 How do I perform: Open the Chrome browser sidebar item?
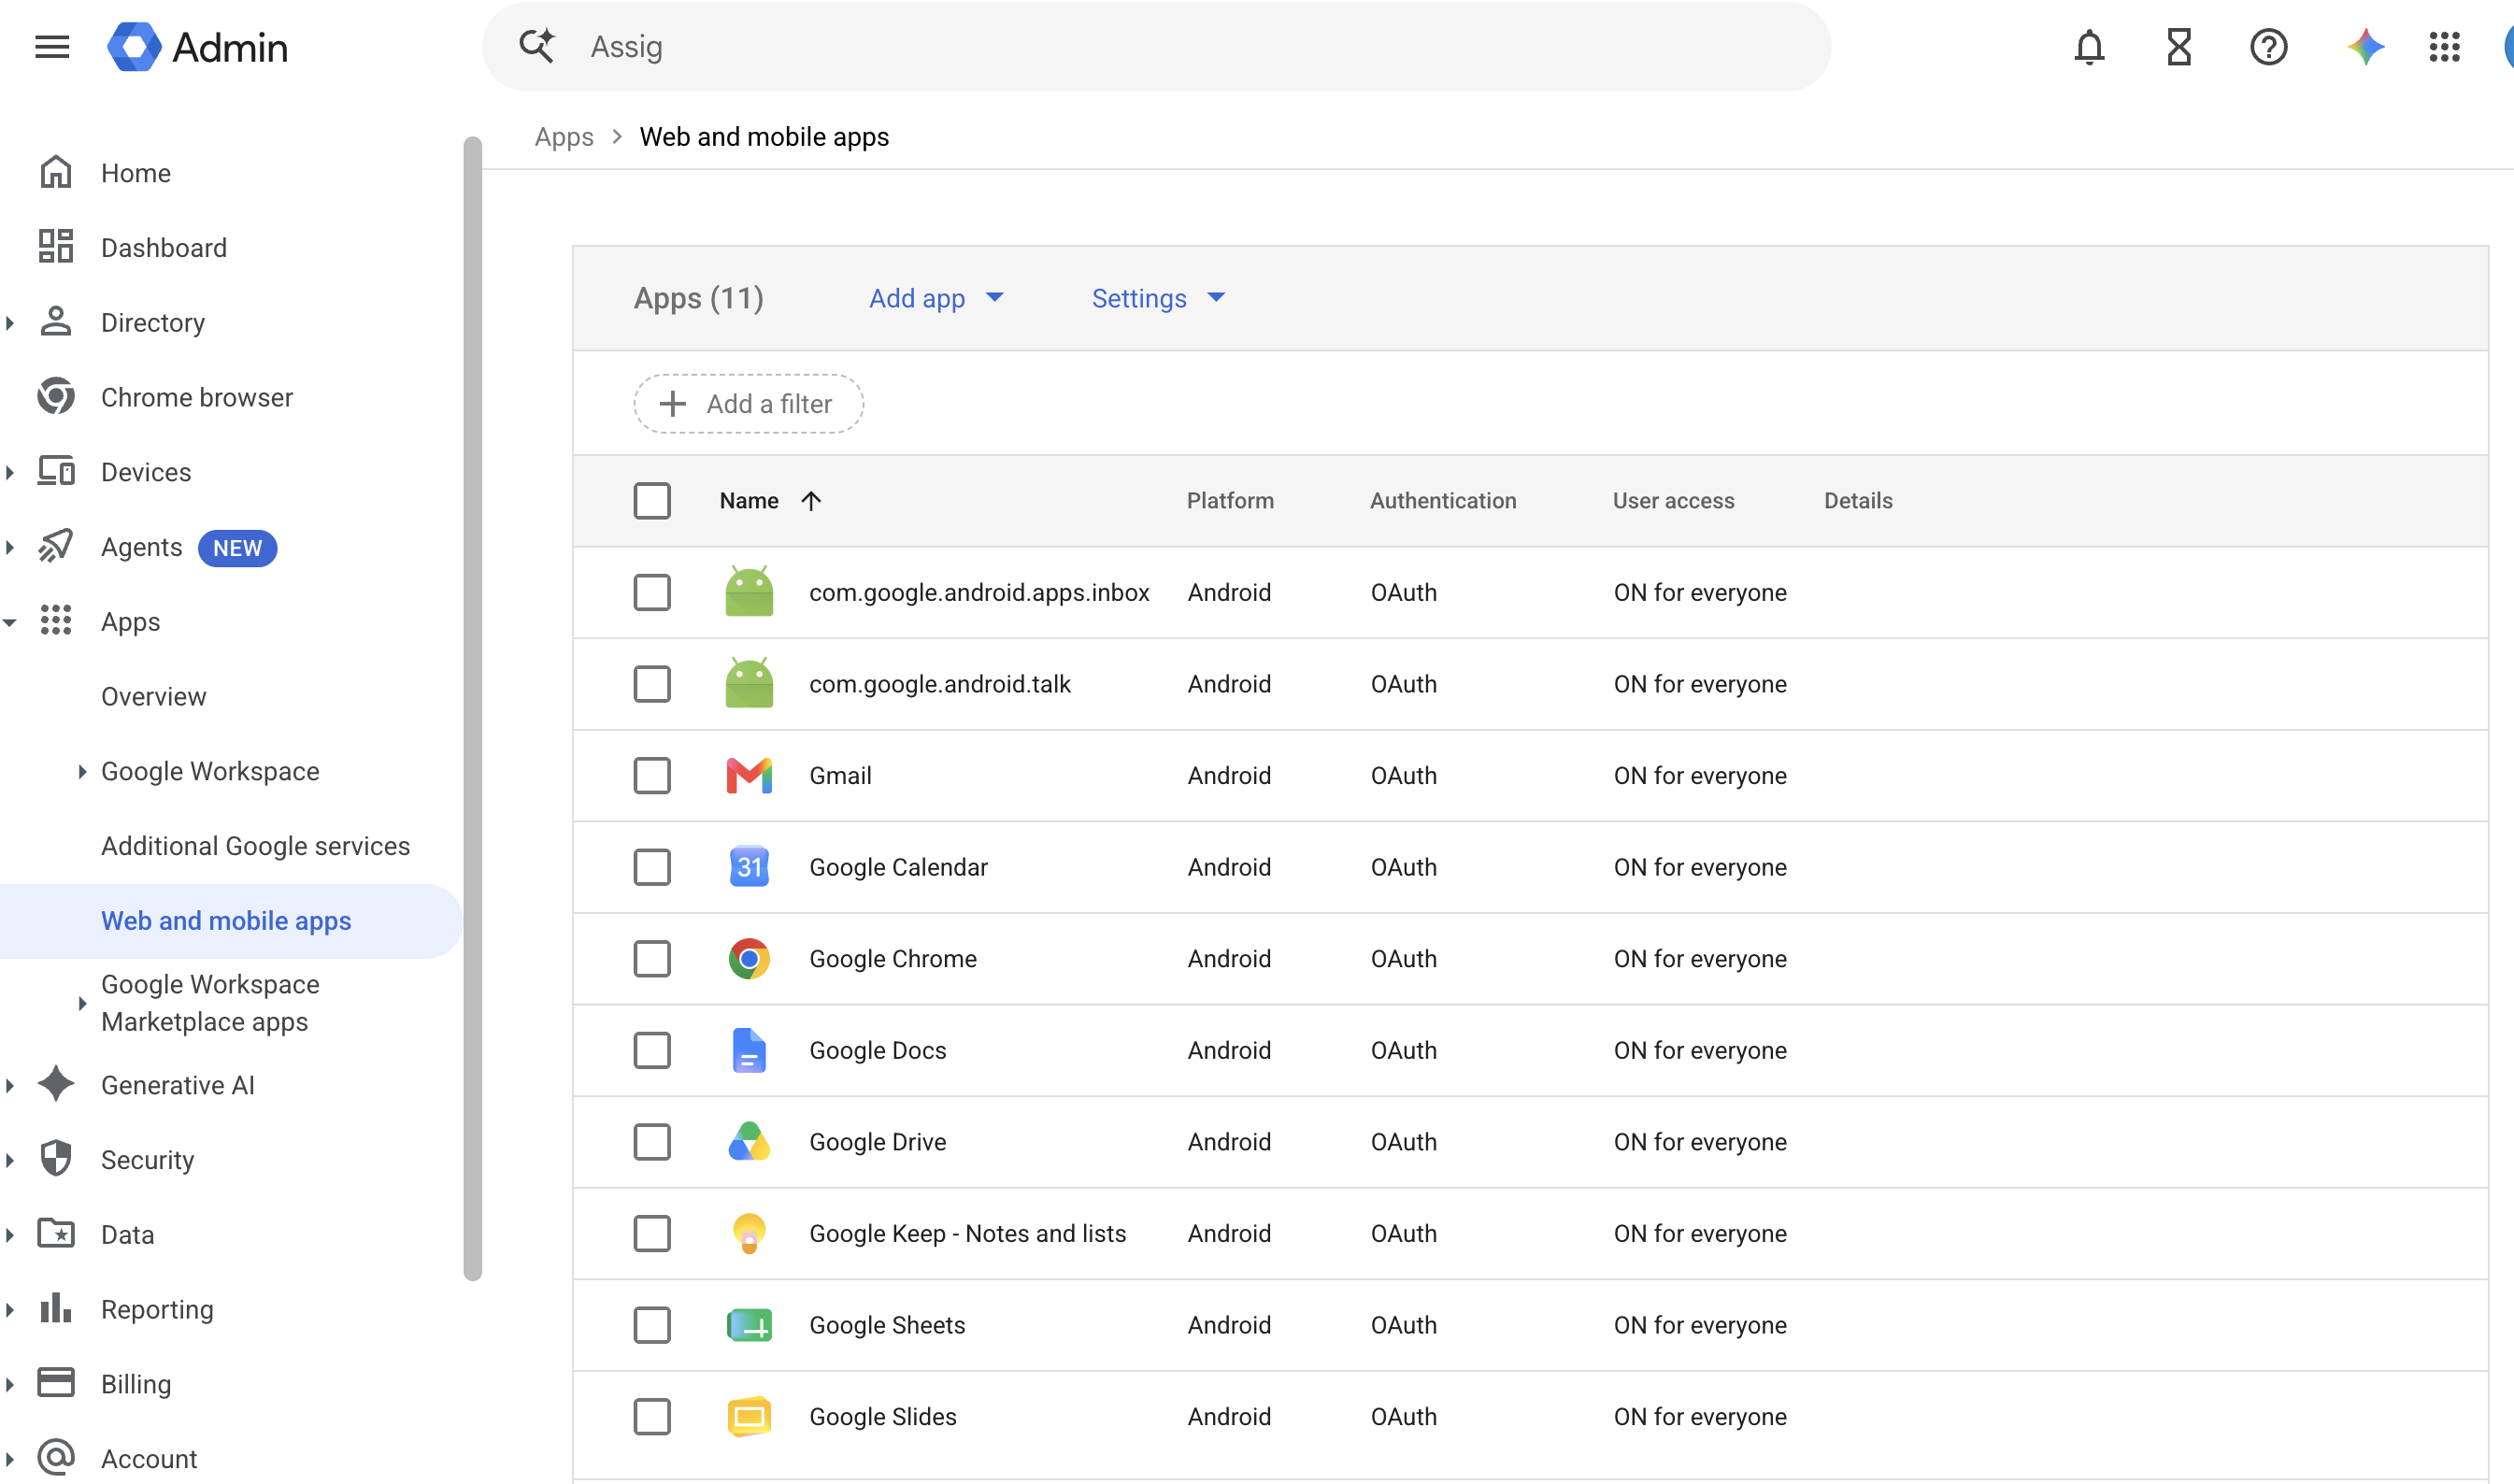pos(197,397)
